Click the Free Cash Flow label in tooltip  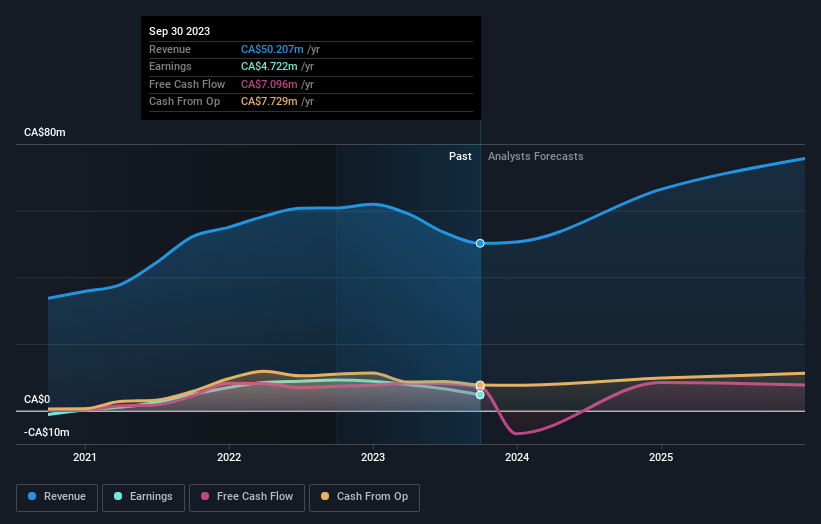[x=187, y=84]
